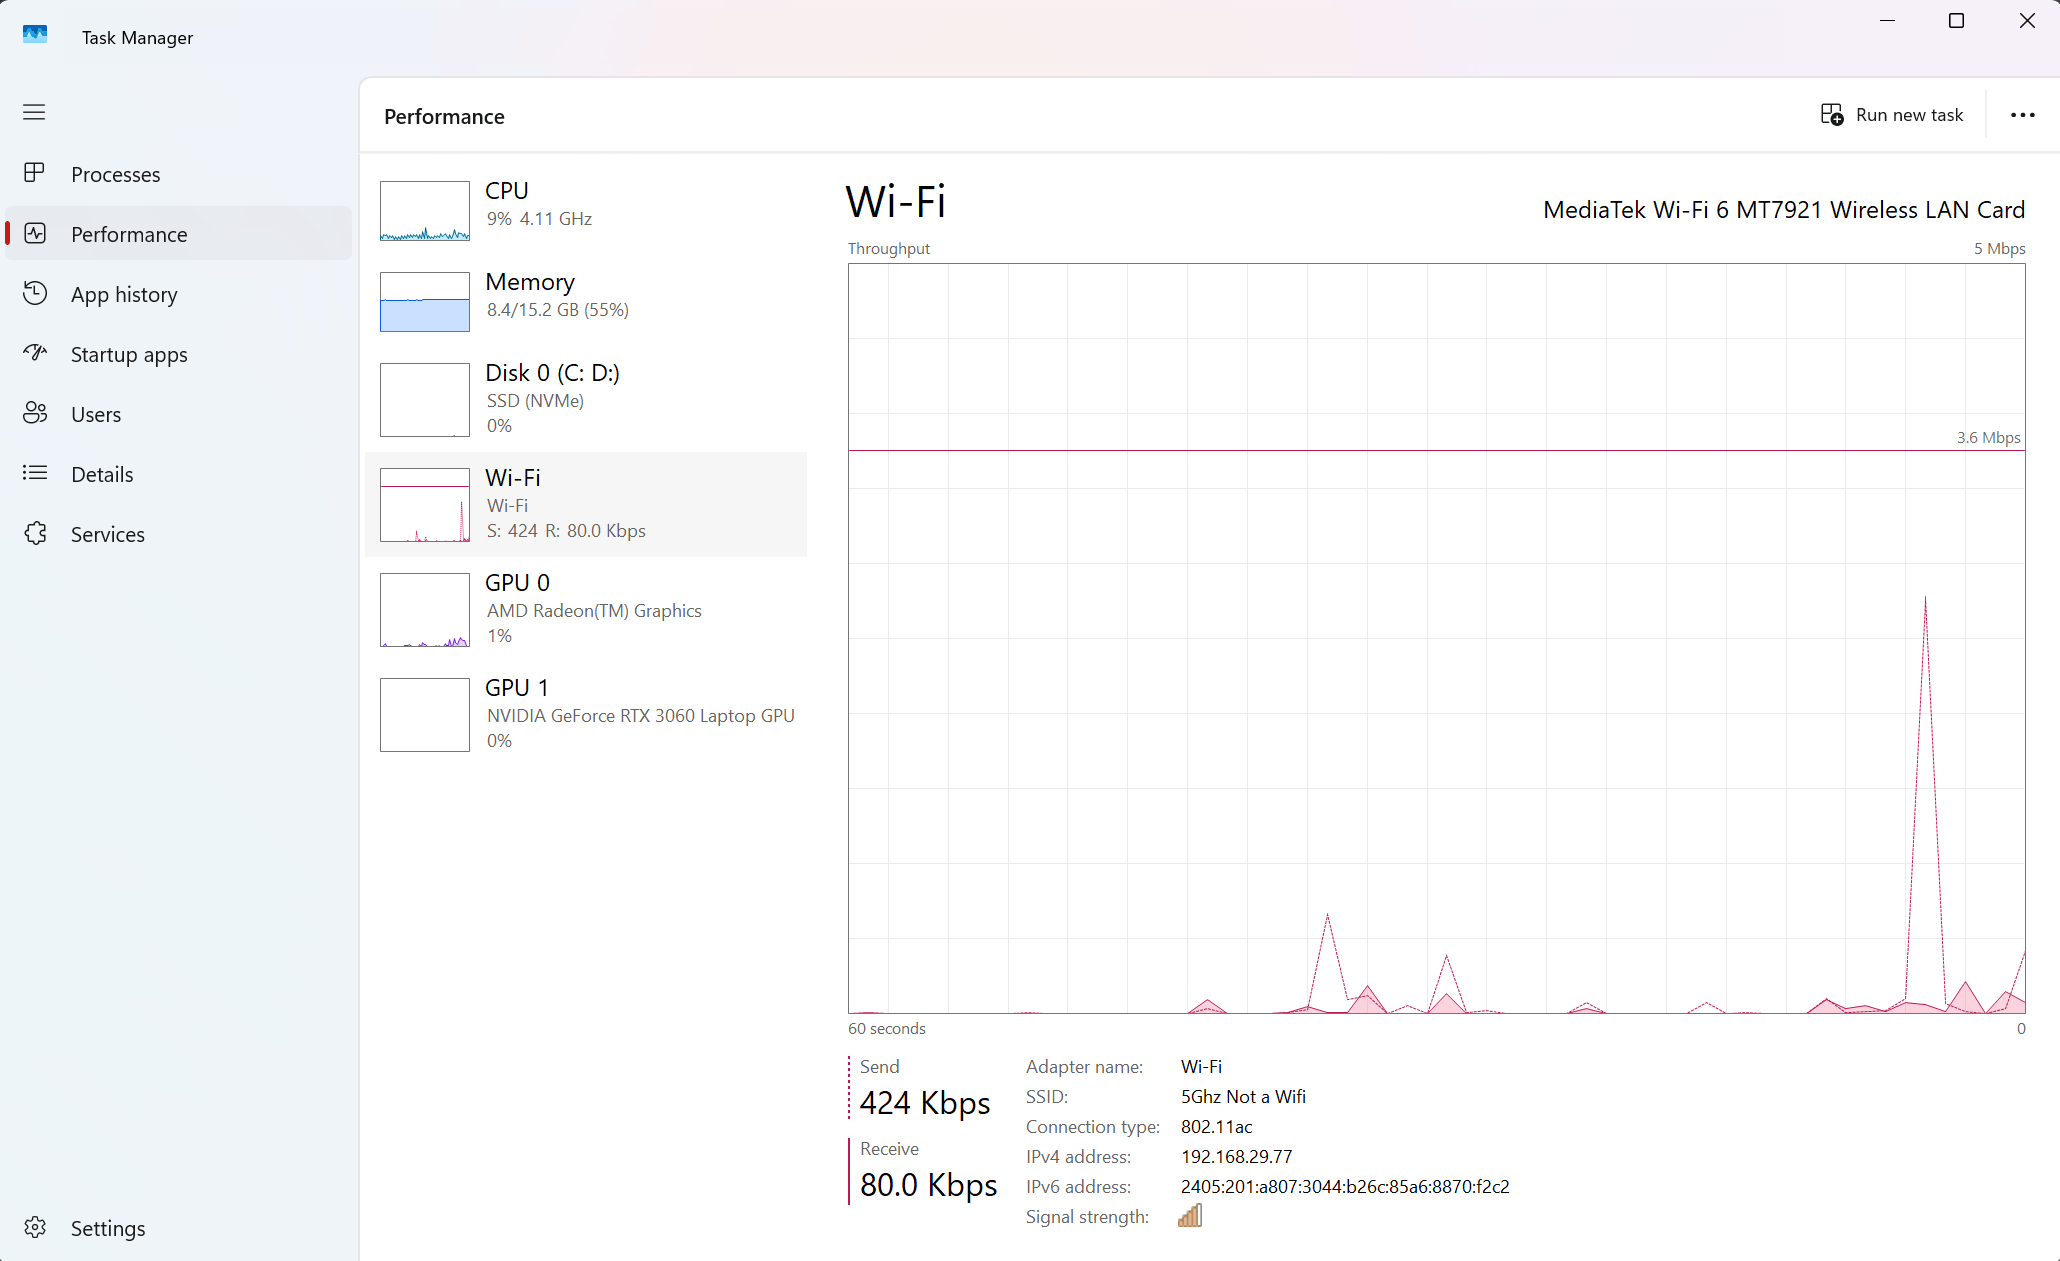Screen dimensions: 2060x1261
Task: Open the Users page icon
Action: 35,413
